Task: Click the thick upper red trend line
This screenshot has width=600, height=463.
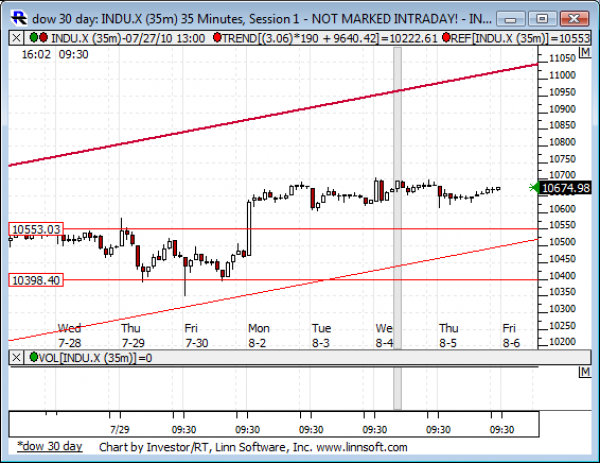Action: [273, 115]
